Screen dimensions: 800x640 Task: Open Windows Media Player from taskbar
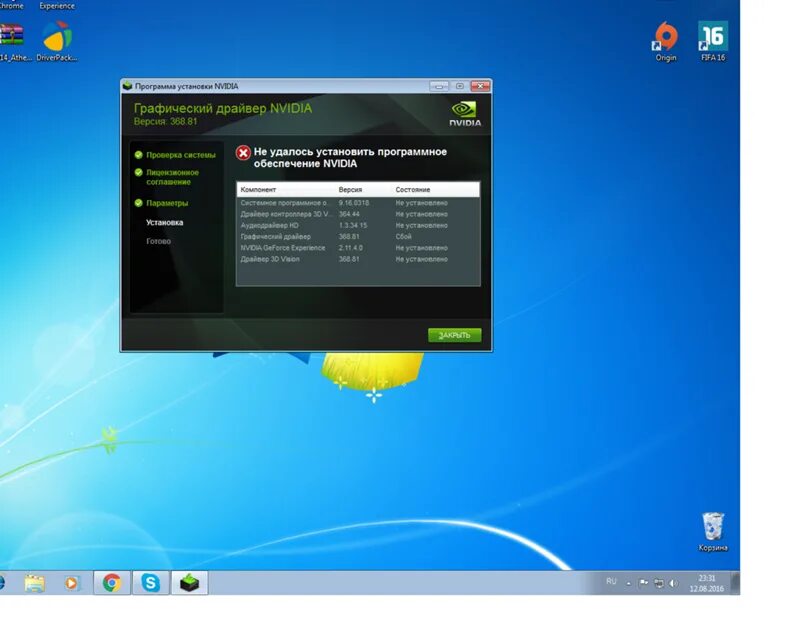point(71,583)
